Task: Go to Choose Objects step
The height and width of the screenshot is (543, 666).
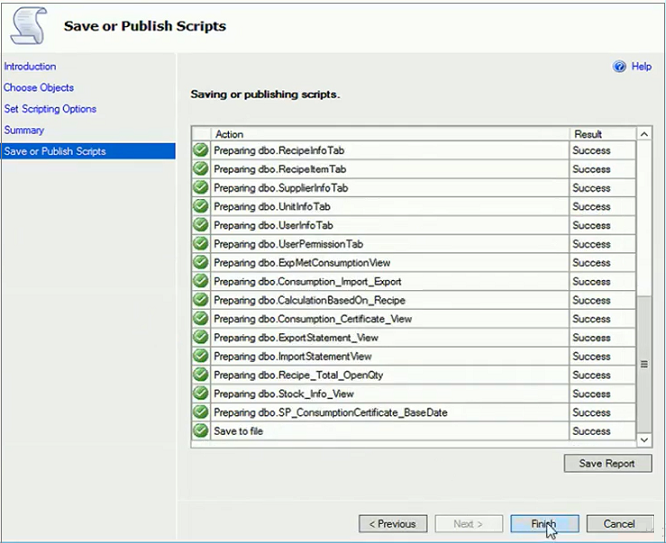Action: pos(39,88)
